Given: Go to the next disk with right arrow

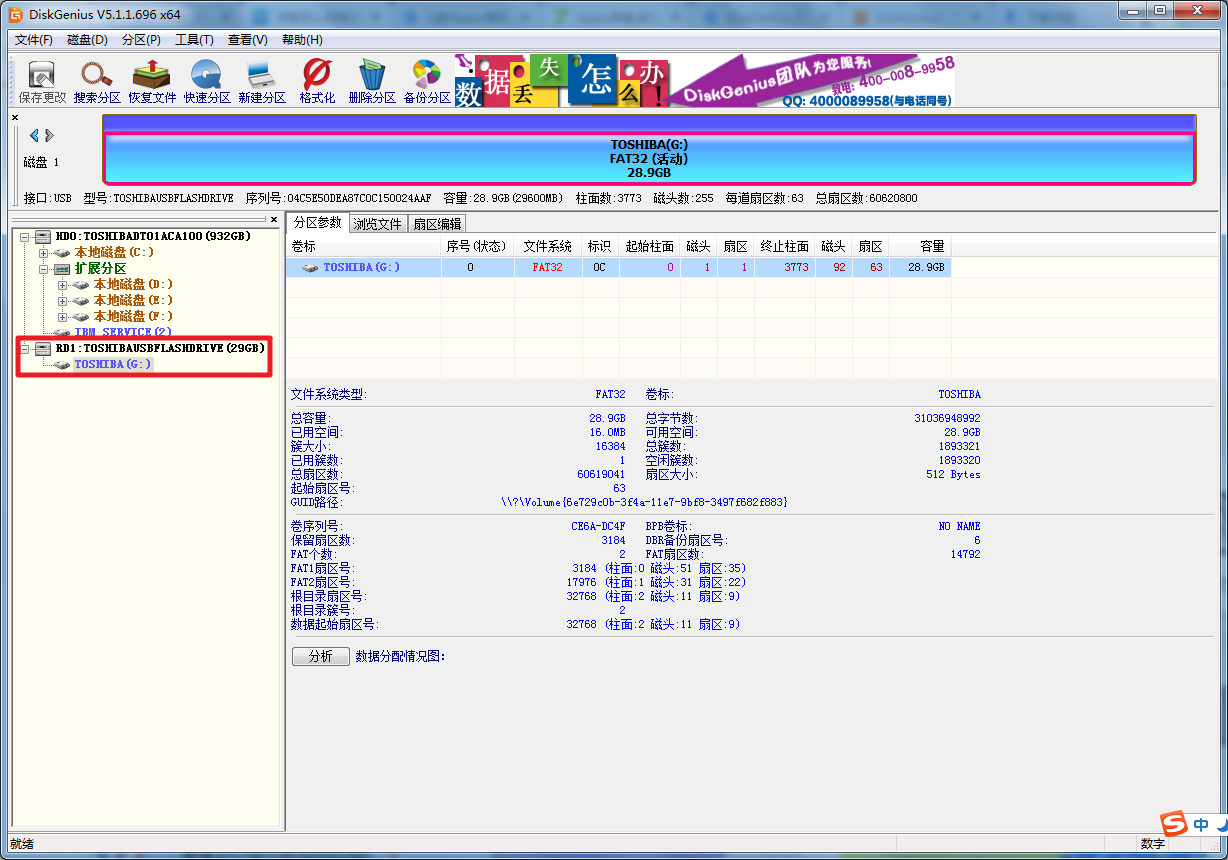Looking at the screenshot, I should pyautogui.click(x=49, y=135).
